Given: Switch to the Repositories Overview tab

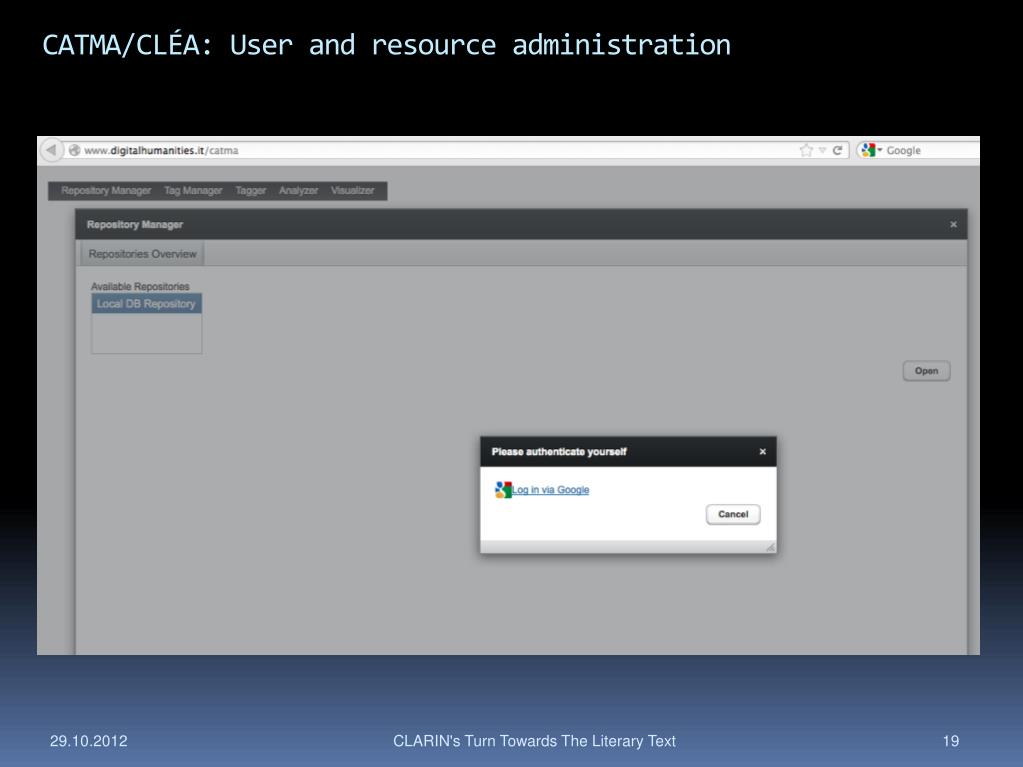Looking at the screenshot, I should pyautogui.click(x=142, y=254).
